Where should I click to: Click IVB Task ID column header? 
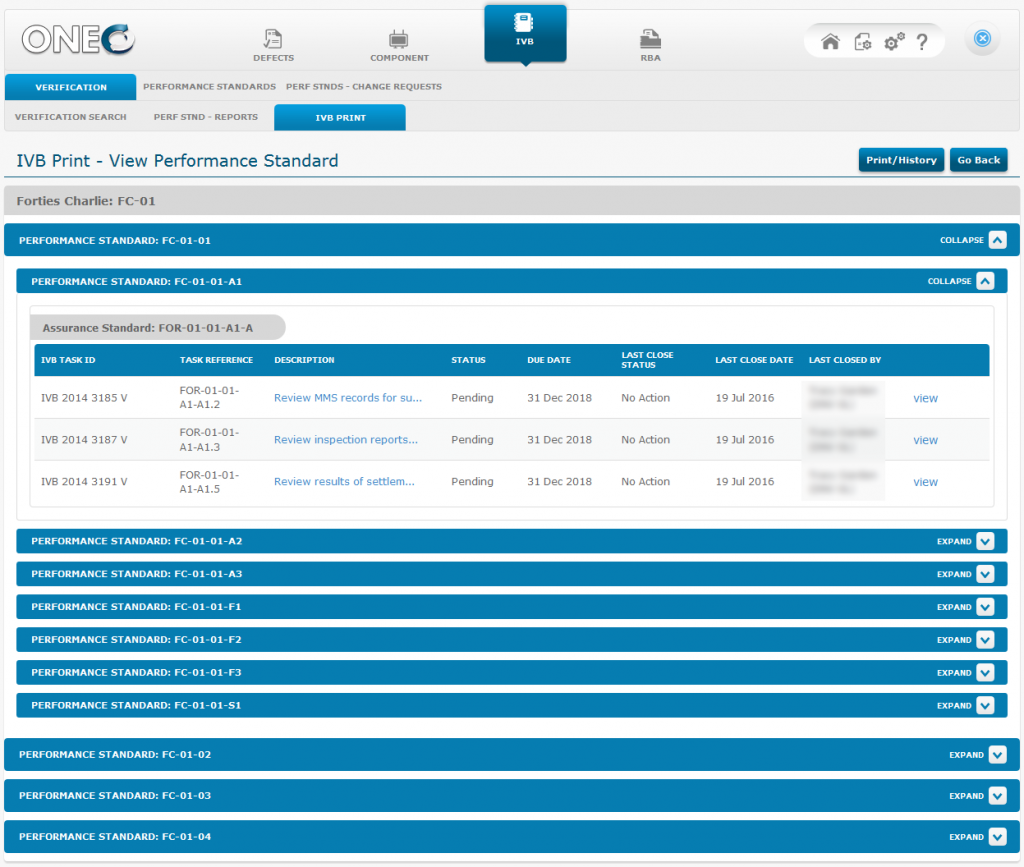pos(68,360)
